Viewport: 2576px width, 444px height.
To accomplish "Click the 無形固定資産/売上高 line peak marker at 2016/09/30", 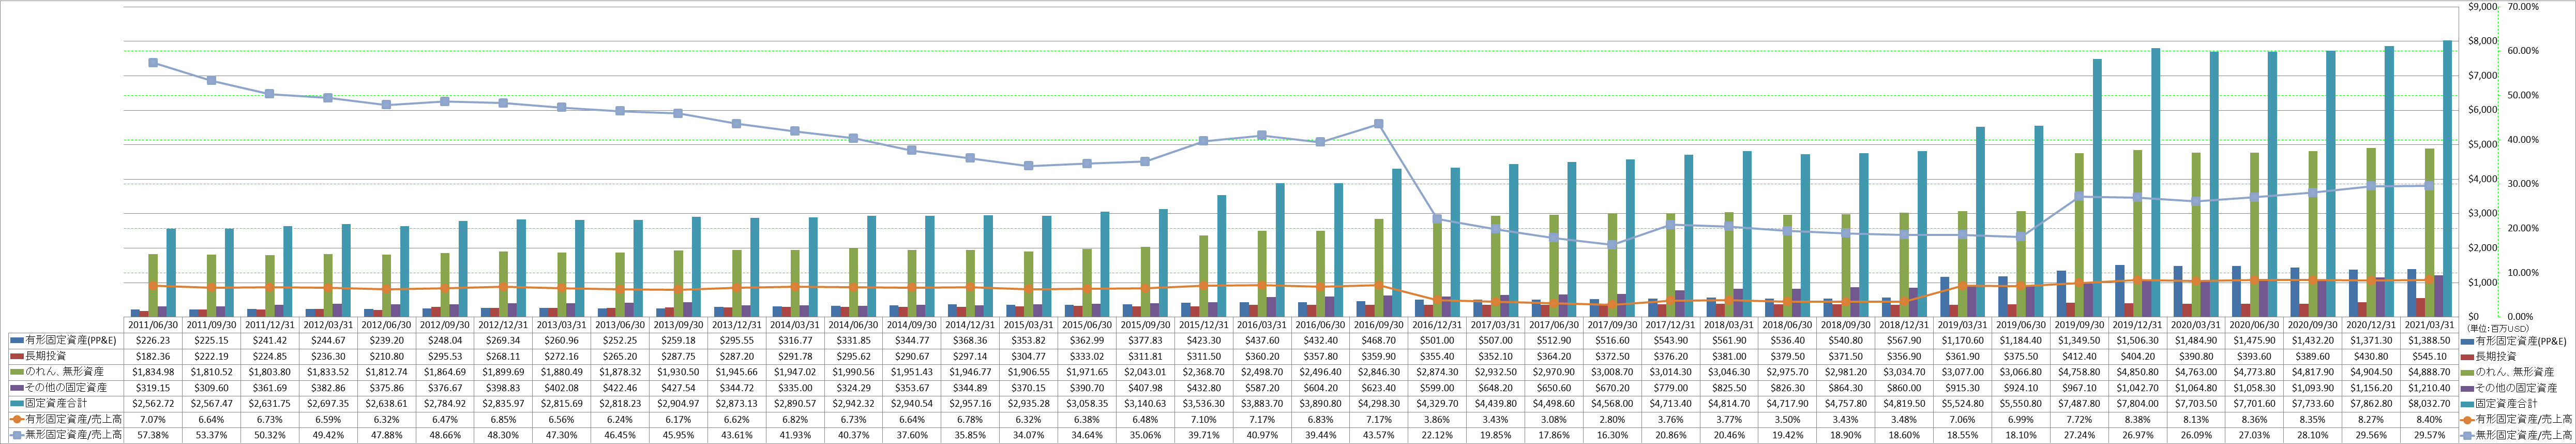I will [1378, 124].
